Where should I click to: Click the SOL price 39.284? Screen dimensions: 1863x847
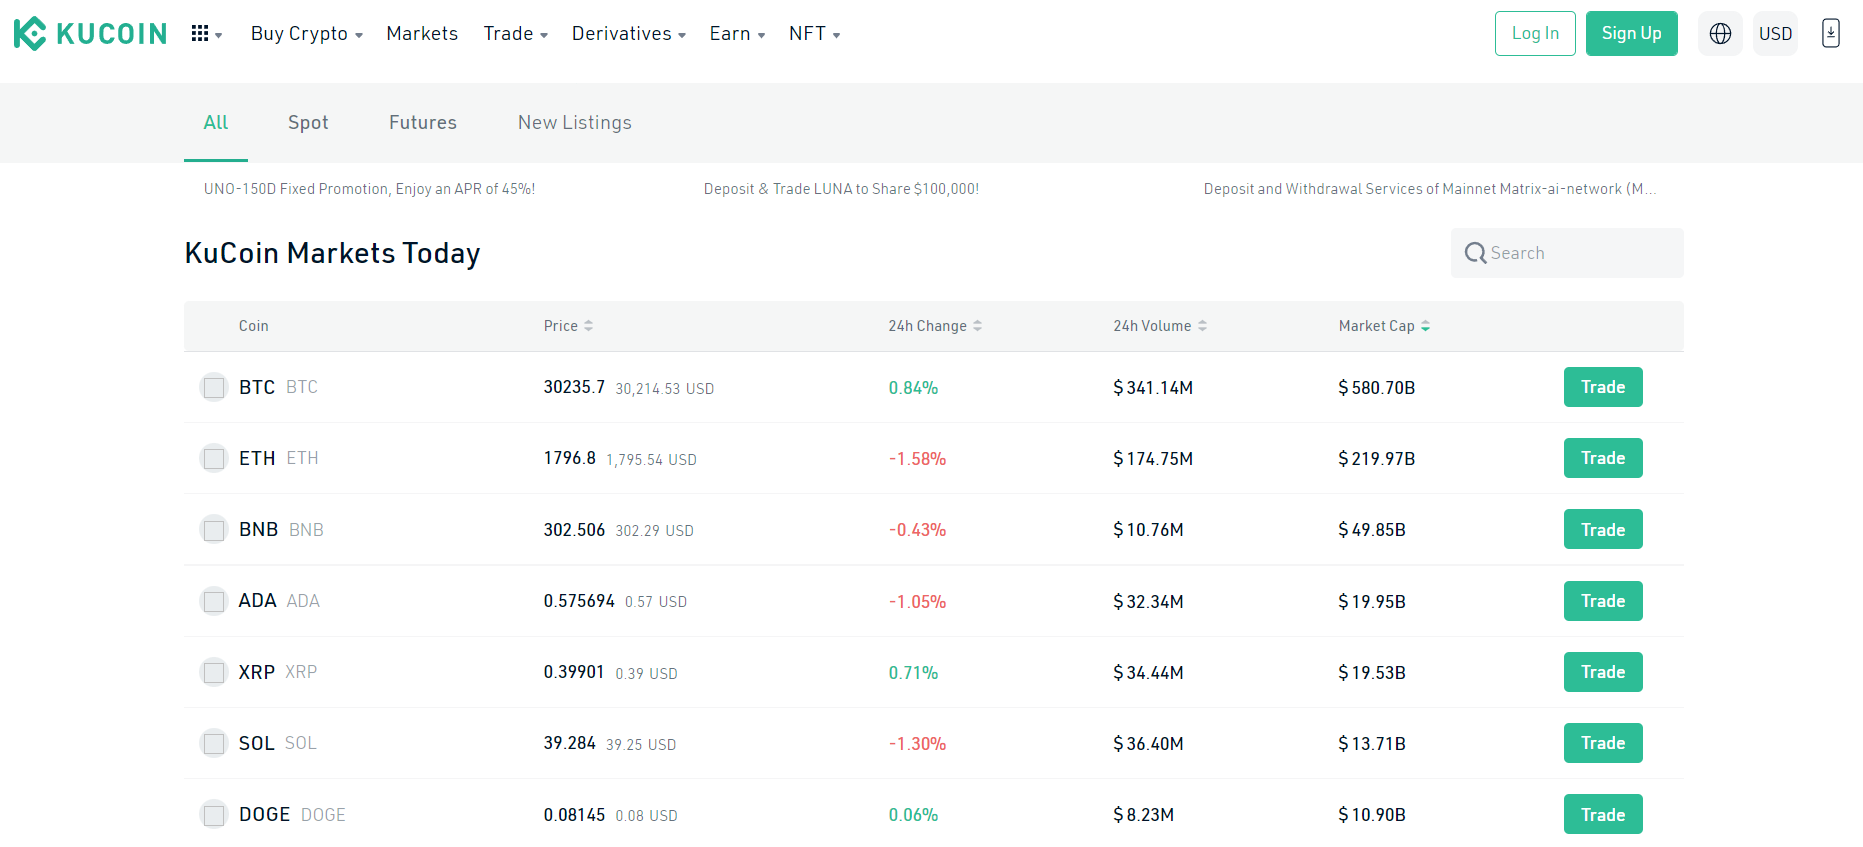tap(569, 743)
